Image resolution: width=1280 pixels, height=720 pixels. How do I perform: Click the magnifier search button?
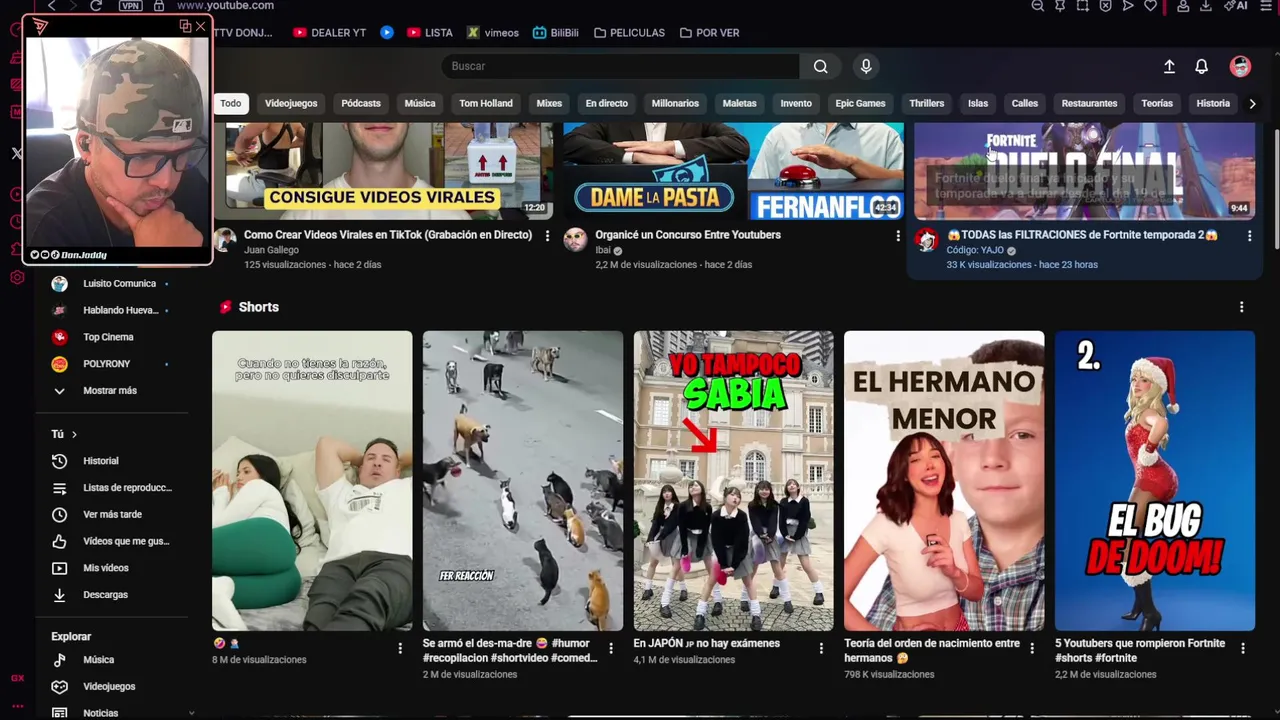pyautogui.click(x=820, y=66)
